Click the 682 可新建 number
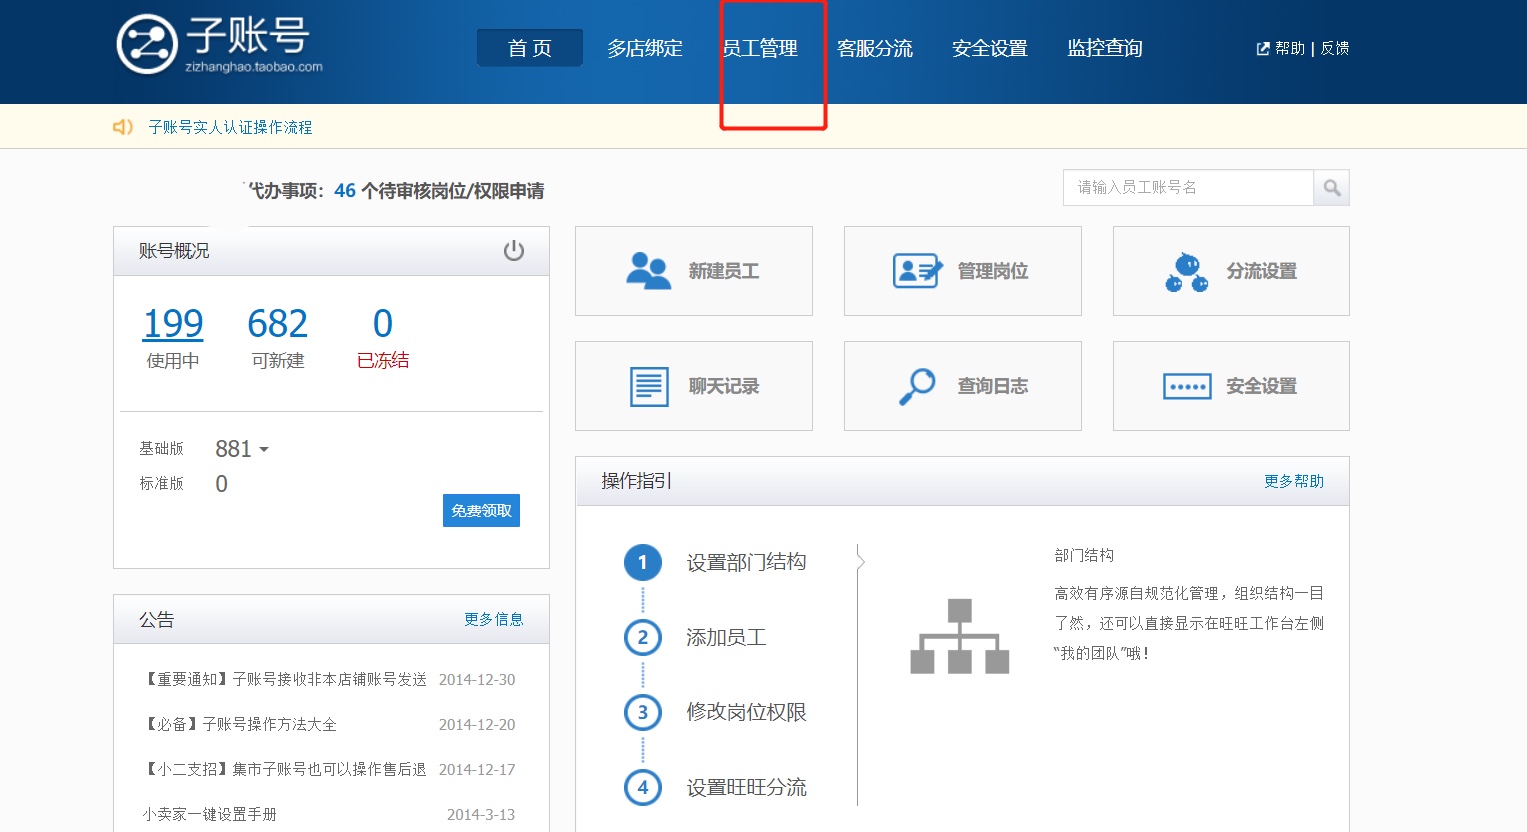The width and height of the screenshot is (1527, 832). (x=278, y=323)
